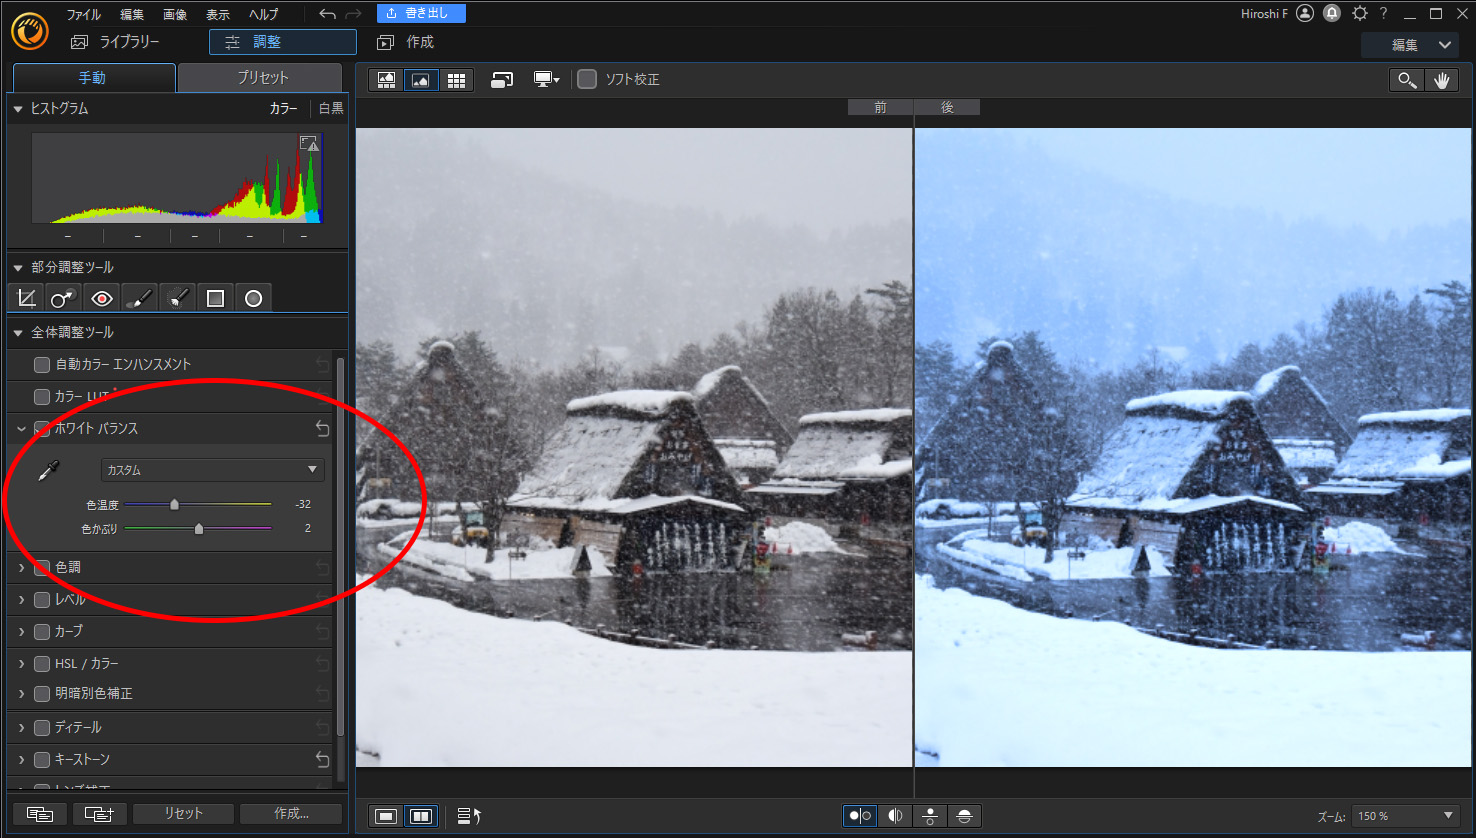Collapse the ヒストグラム section
1476x838 pixels.
pos(18,109)
